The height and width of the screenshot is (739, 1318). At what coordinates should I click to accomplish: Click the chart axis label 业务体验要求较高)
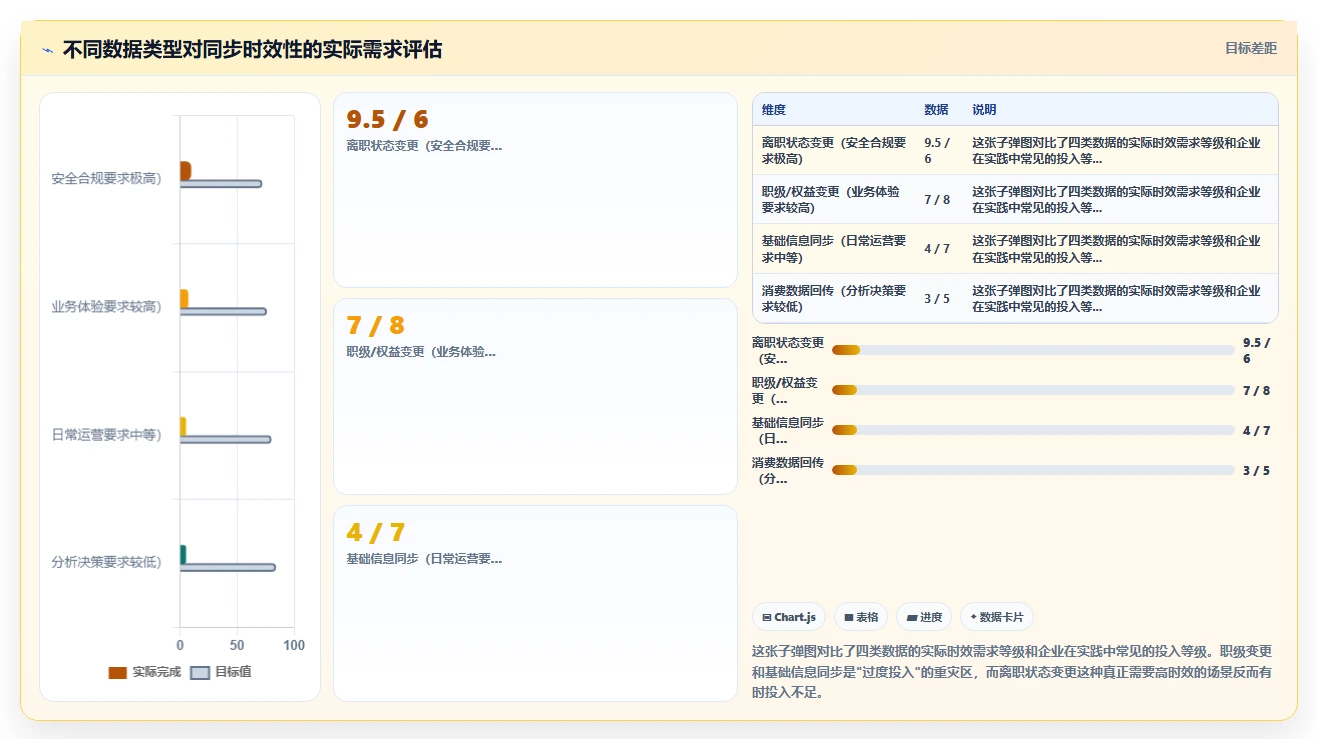coord(106,307)
